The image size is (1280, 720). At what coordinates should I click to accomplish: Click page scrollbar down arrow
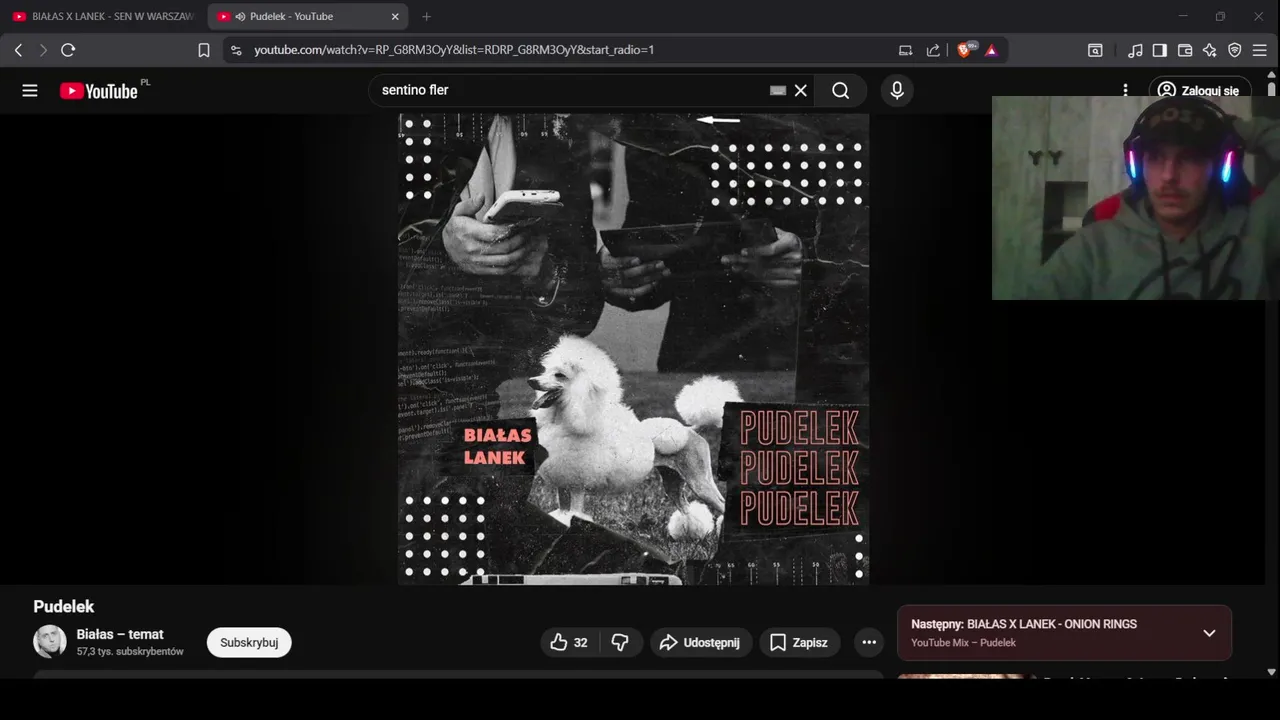click(x=1272, y=673)
